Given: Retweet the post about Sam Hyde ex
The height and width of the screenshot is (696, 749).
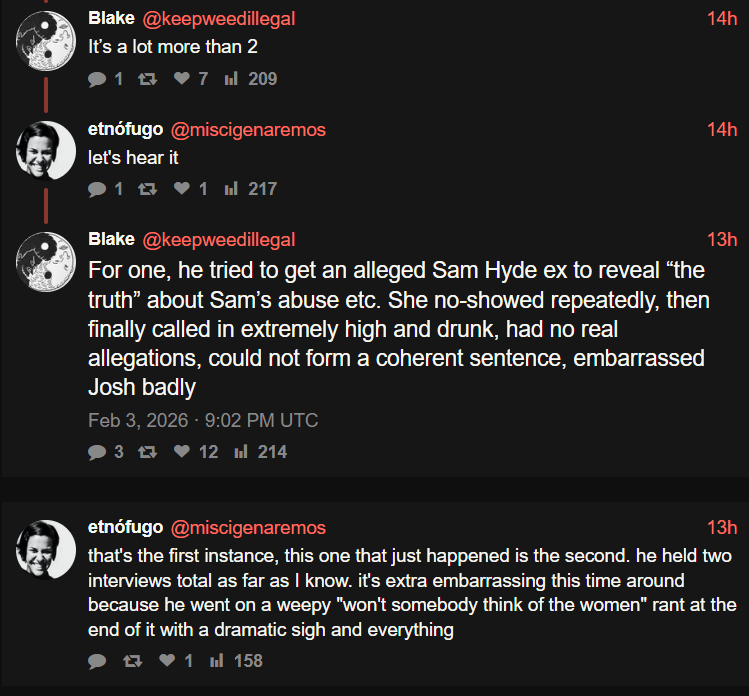Looking at the screenshot, I should 147,452.
